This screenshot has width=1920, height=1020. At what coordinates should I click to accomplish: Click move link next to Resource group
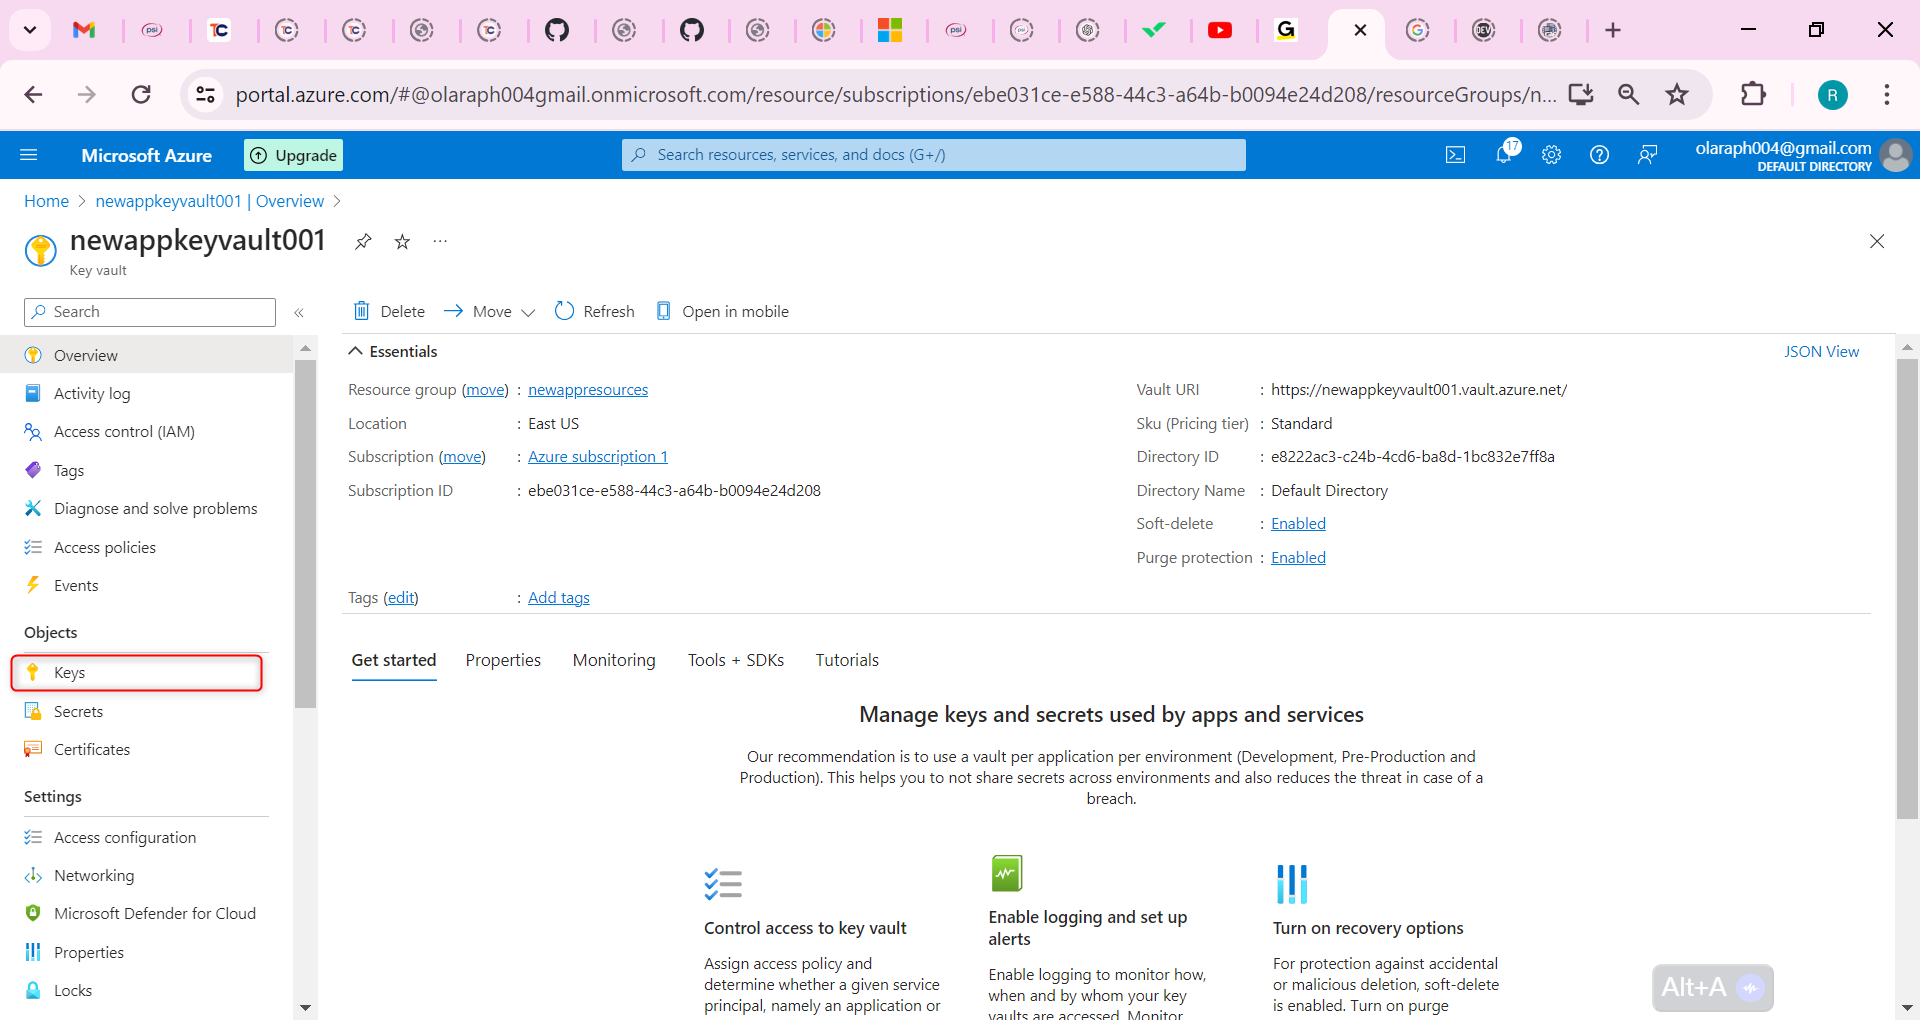coord(485,390)
